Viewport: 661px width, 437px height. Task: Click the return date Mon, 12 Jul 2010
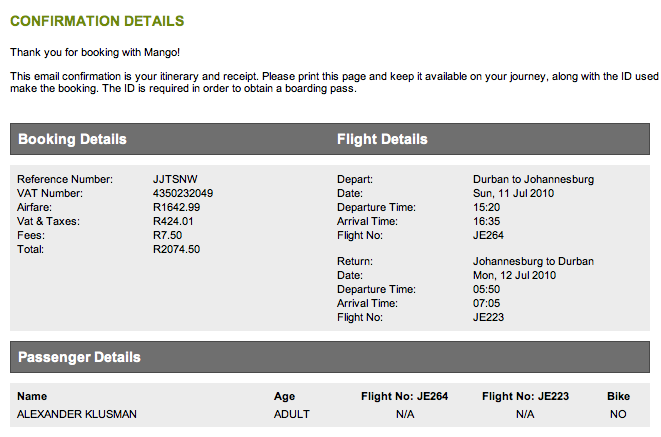point(514,275)
